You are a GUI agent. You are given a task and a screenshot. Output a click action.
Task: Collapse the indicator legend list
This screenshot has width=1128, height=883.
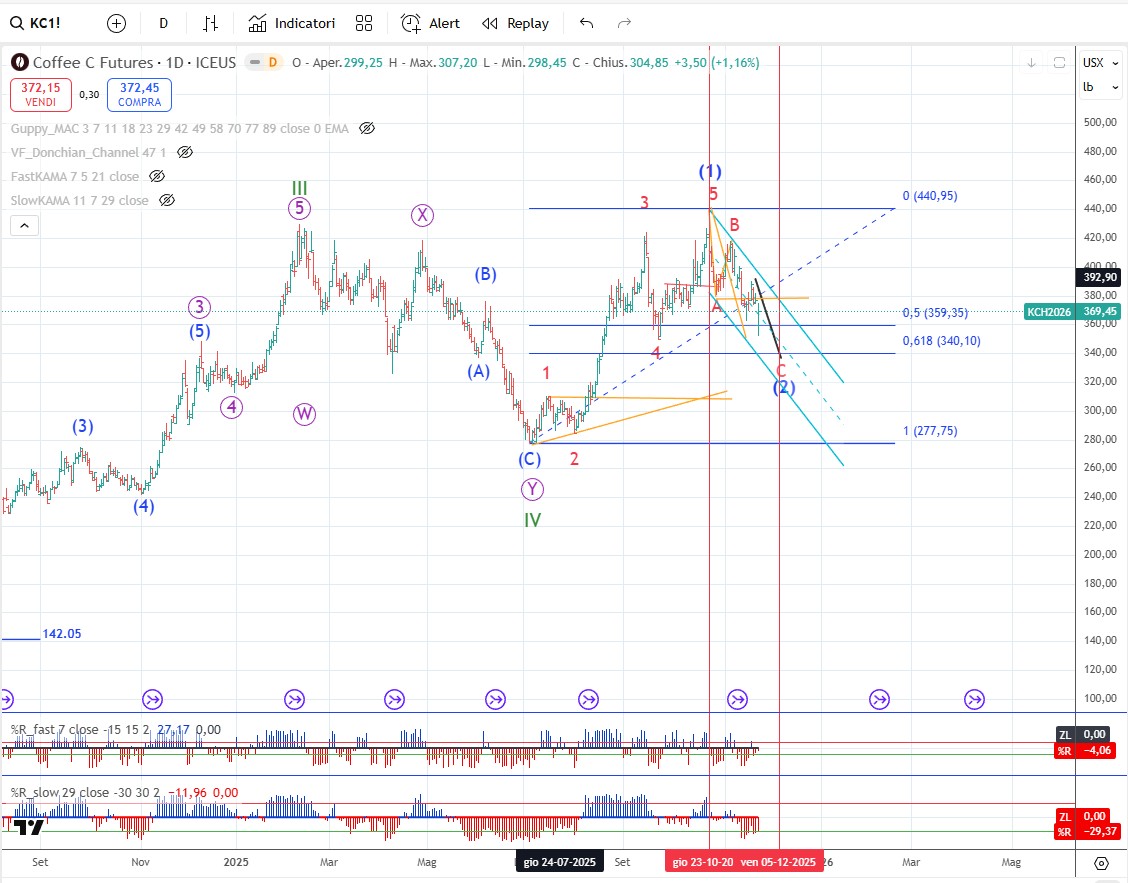pos(25,227)
